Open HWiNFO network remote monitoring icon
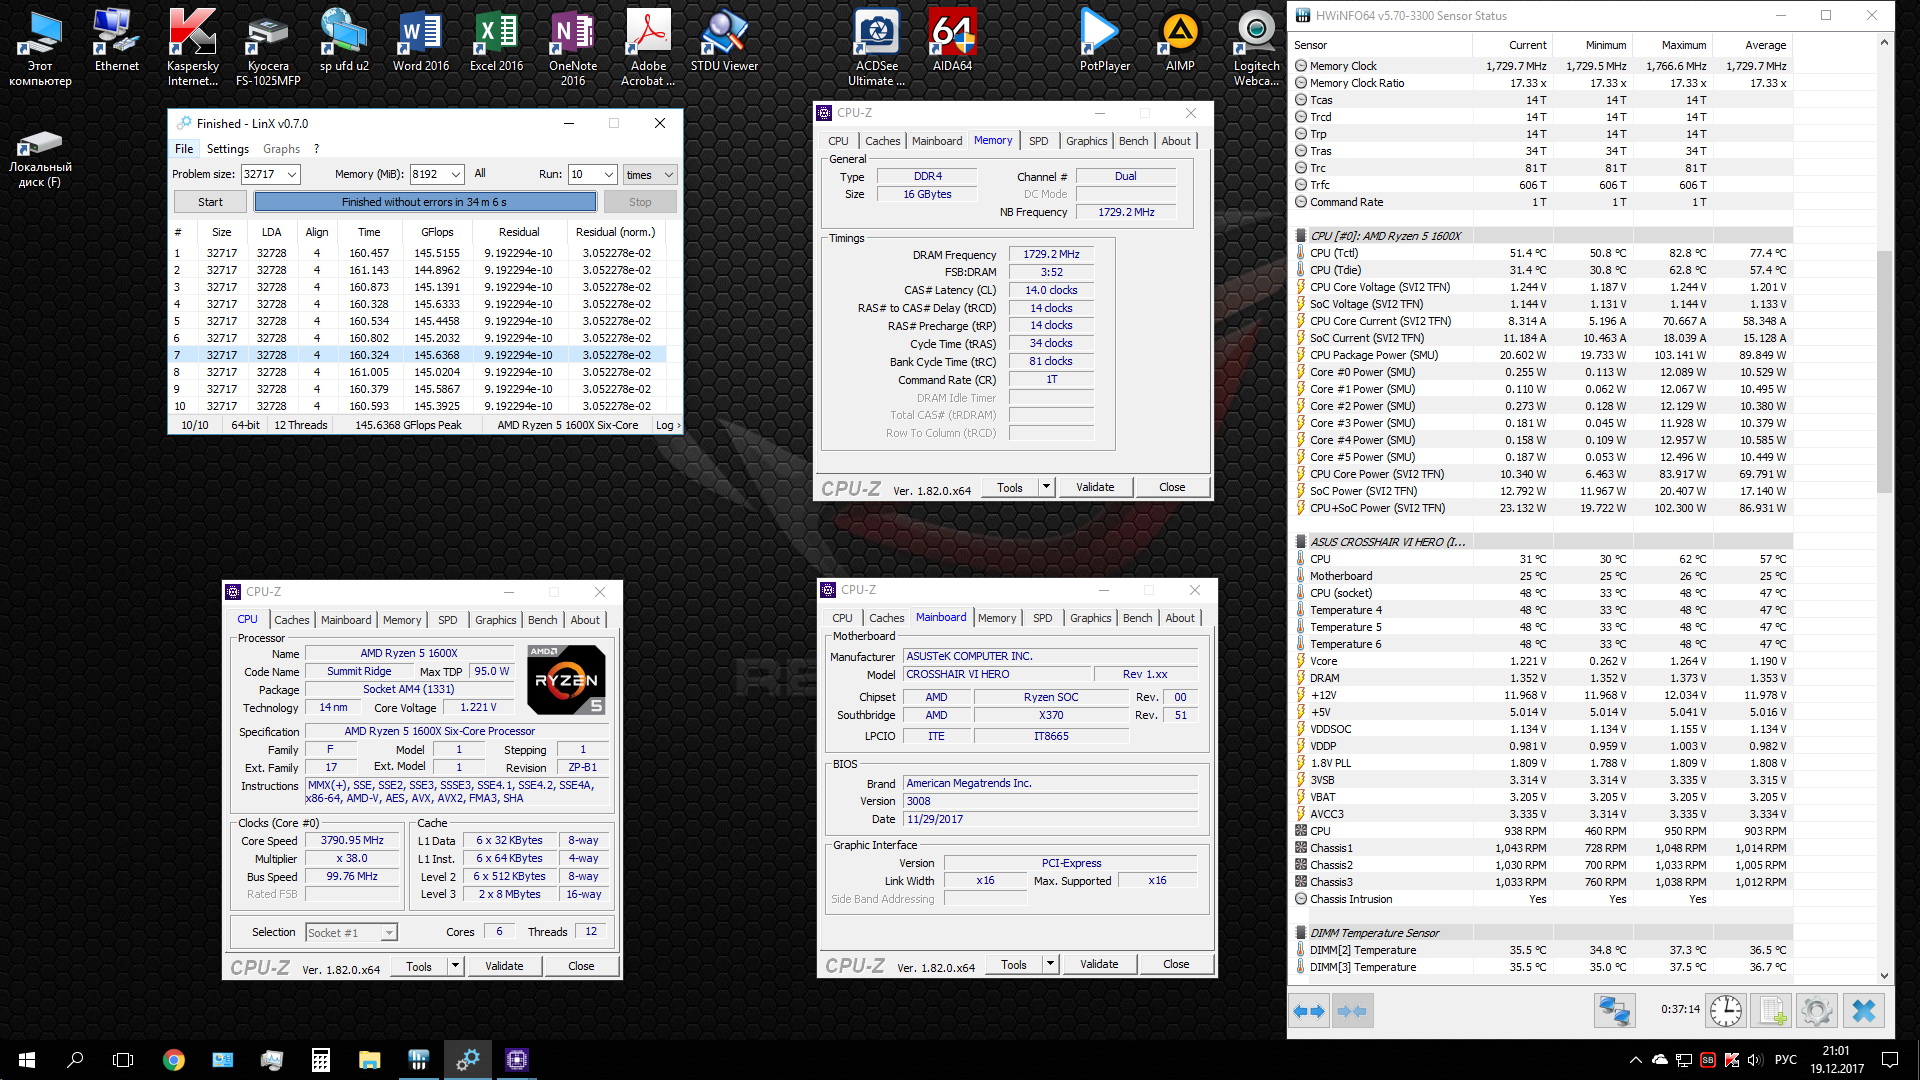This screenshot has height=1080, width=1920. (x=1613, y=1011)
